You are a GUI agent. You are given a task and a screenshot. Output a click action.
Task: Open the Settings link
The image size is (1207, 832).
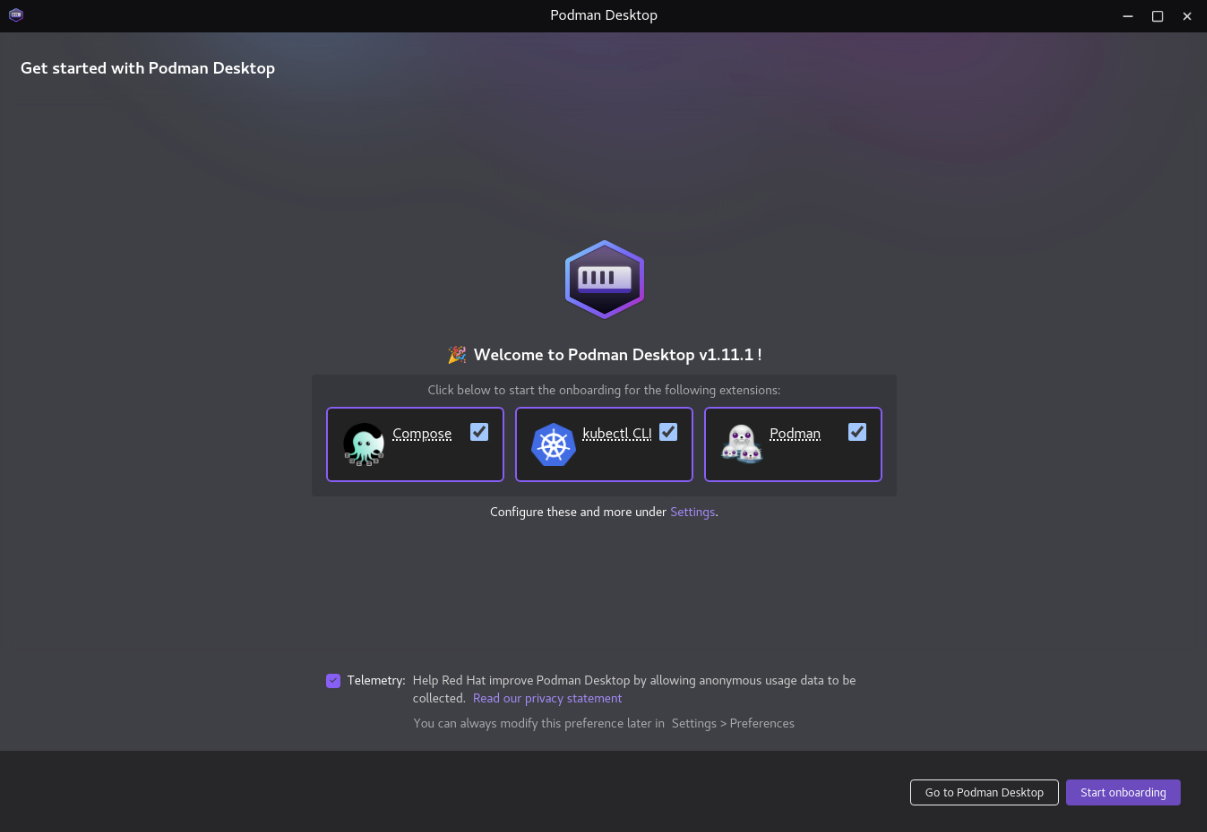(x=693, y=512)
